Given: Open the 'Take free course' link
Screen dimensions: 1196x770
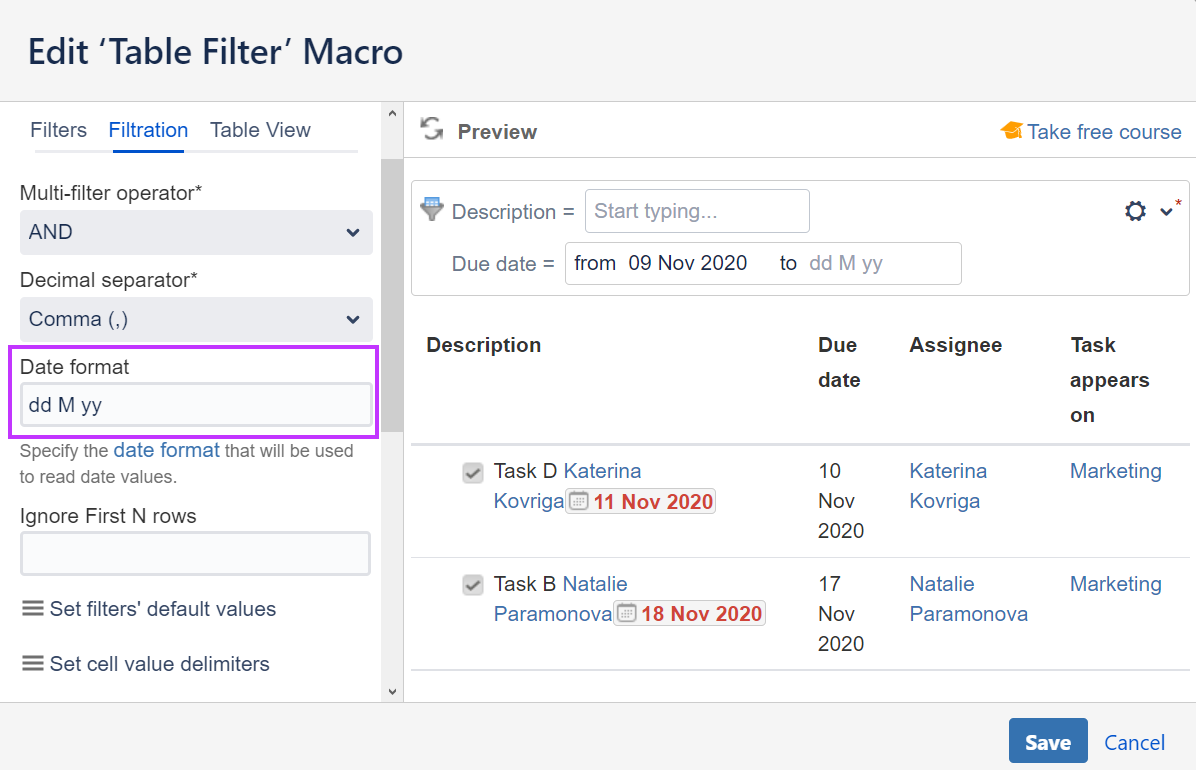Looking at the screenshot, I should click(x=1103, y=131).
